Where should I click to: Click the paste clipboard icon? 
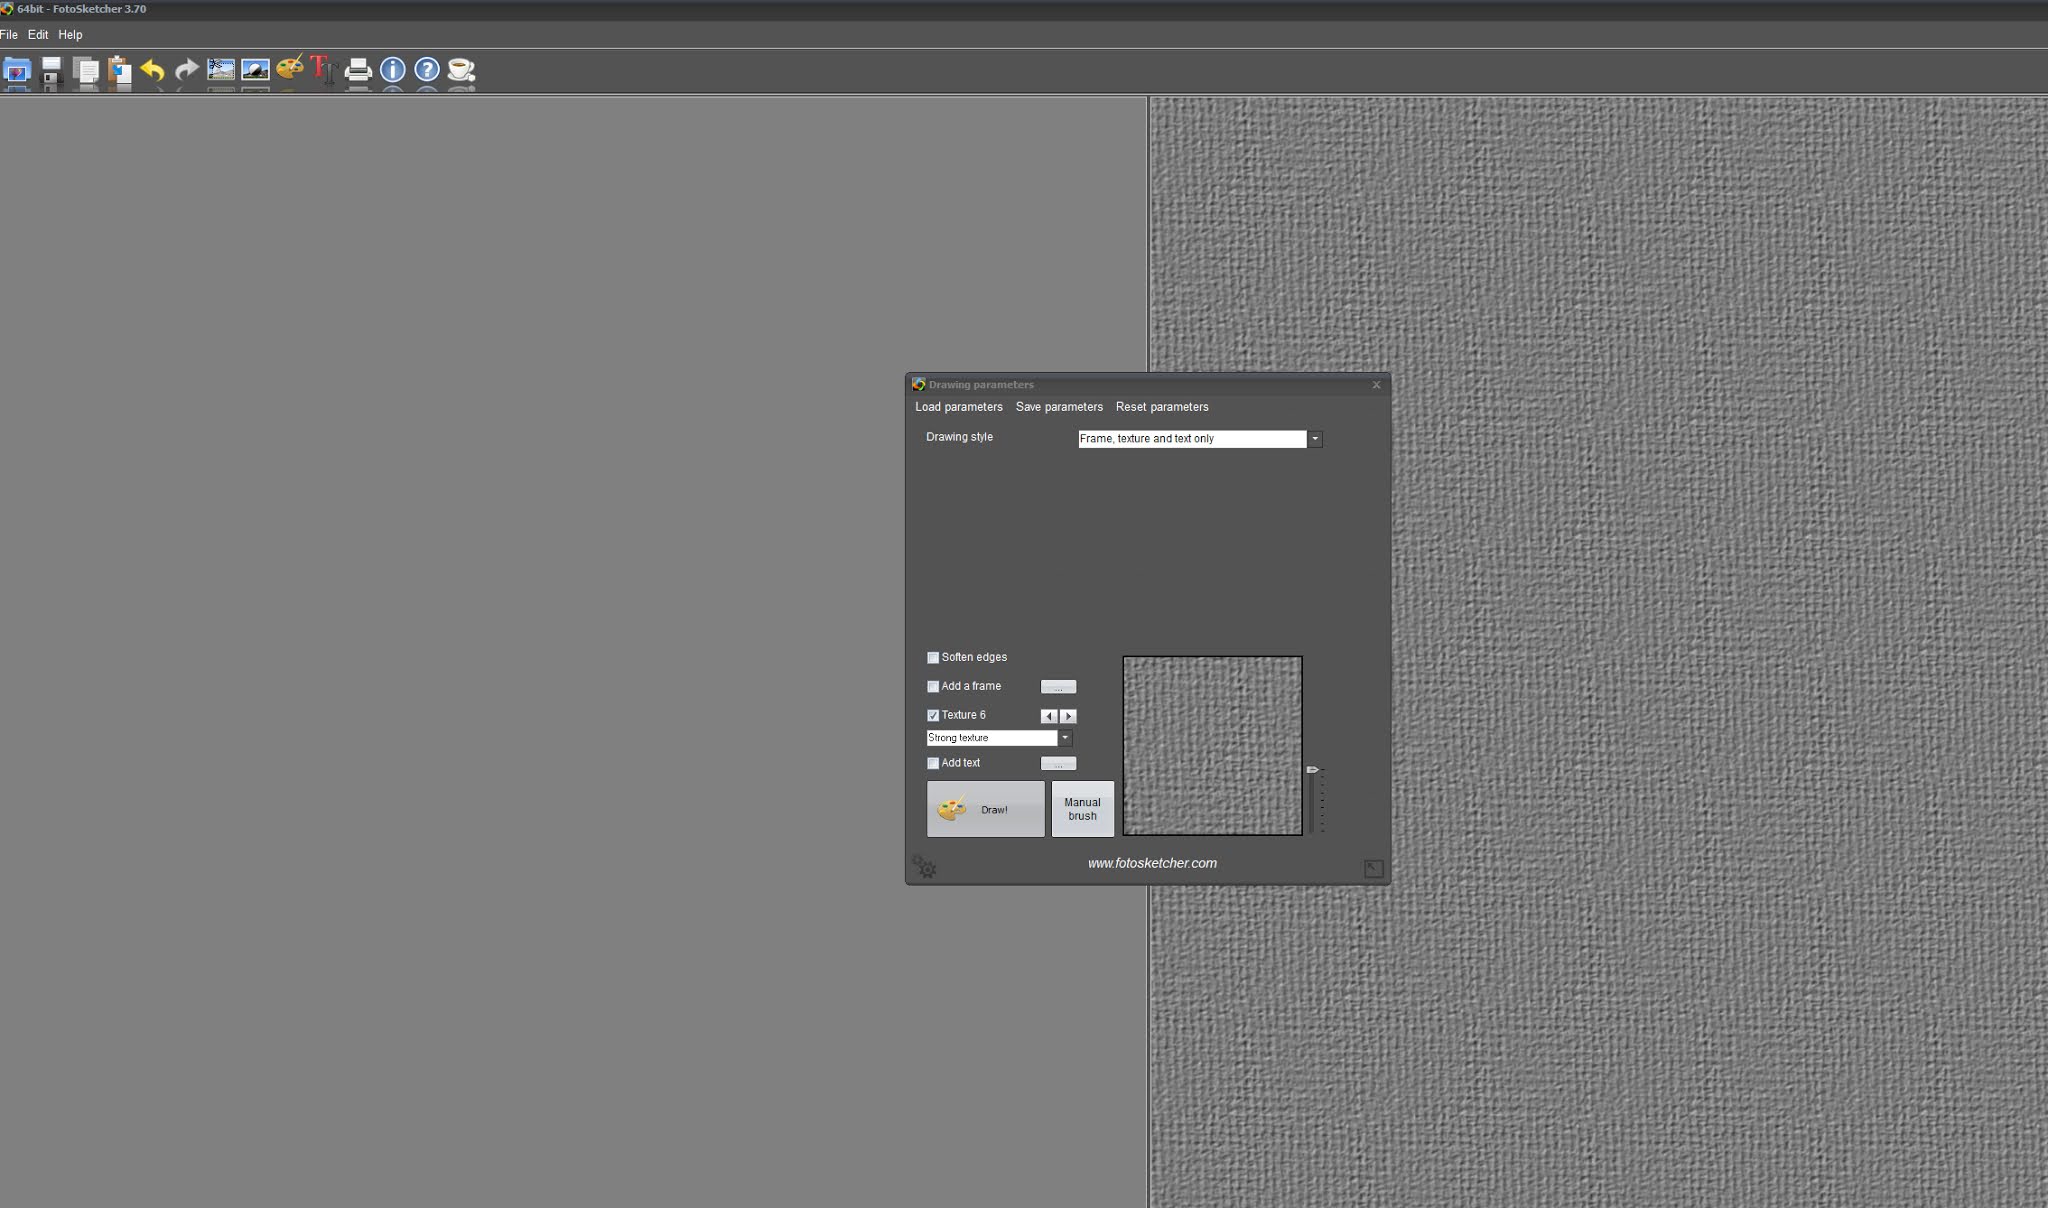click(119, 70)
